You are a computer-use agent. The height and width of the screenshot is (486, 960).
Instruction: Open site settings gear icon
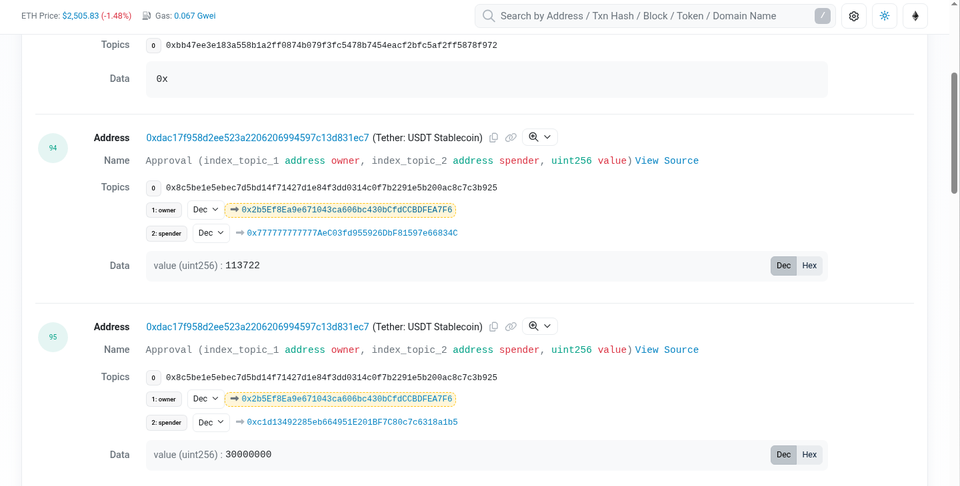[x=853, y=16]
